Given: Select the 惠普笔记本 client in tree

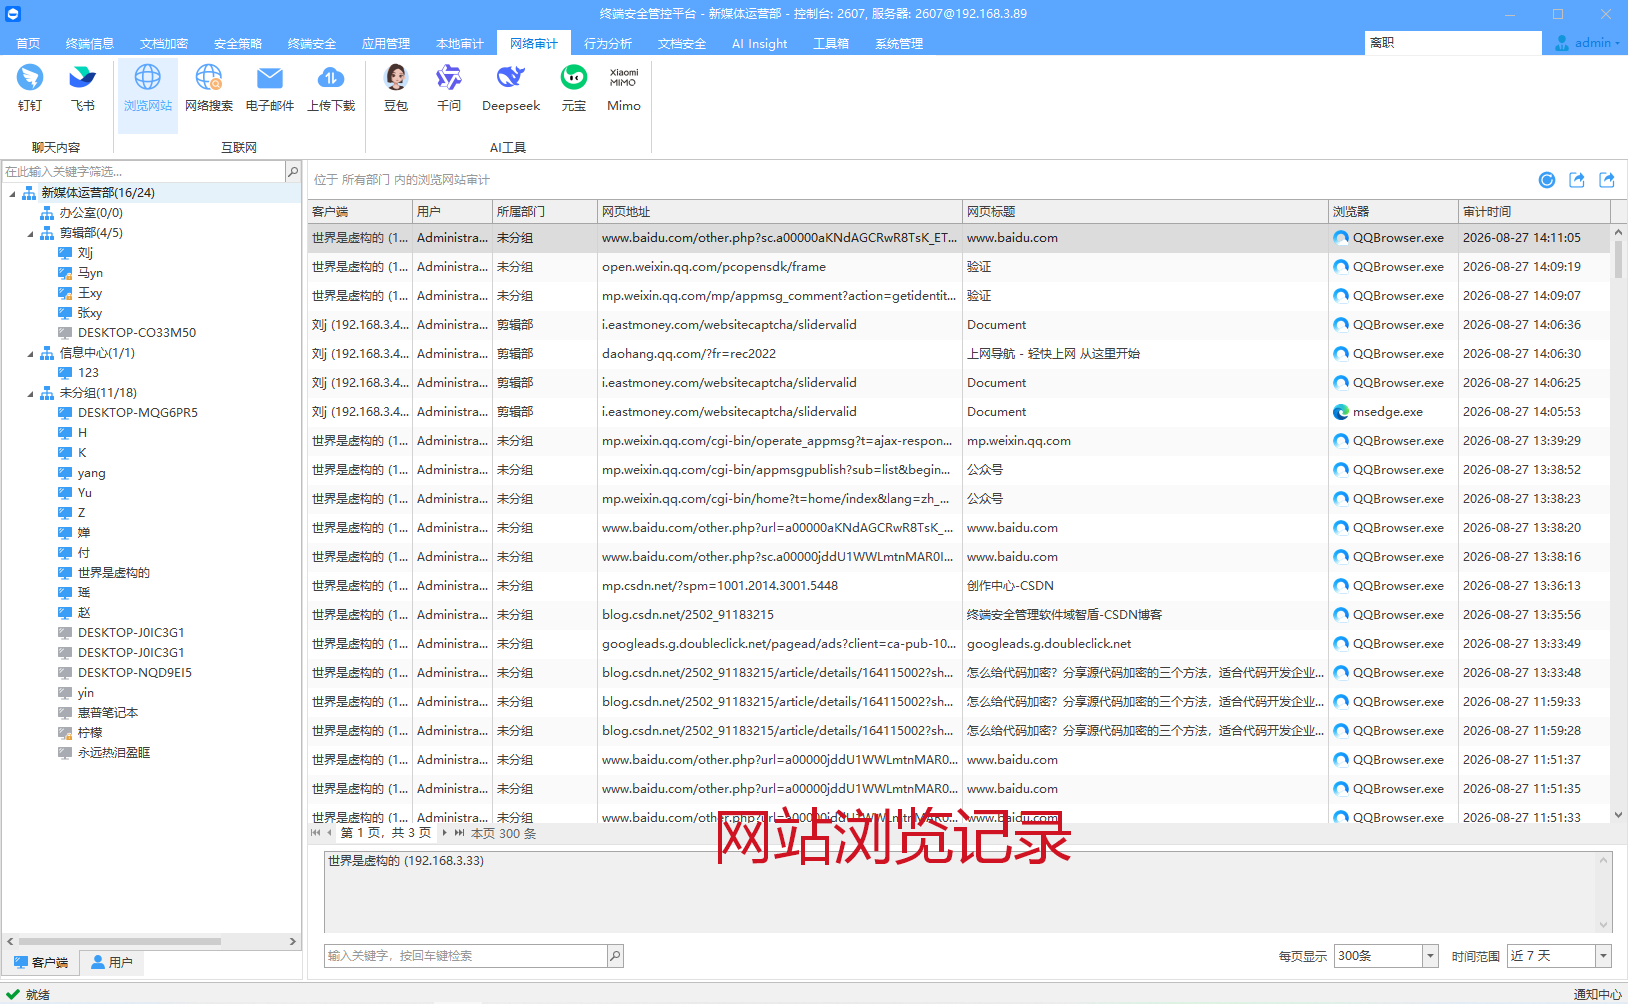Looking at the screenshot, I should [108, 713].
